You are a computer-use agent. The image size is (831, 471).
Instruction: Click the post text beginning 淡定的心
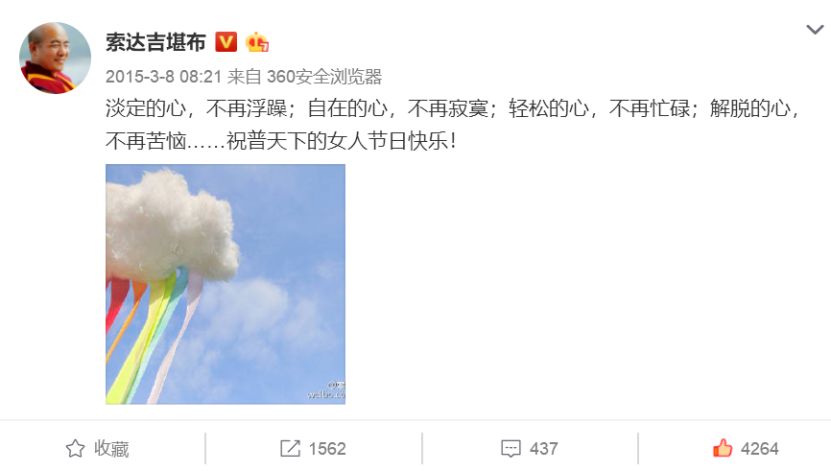coord(453,125)
